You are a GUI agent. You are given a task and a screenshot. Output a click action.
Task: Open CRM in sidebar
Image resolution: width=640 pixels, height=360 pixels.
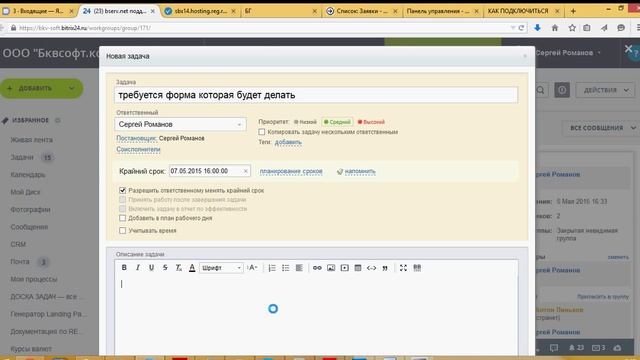[x=18, y=244]
